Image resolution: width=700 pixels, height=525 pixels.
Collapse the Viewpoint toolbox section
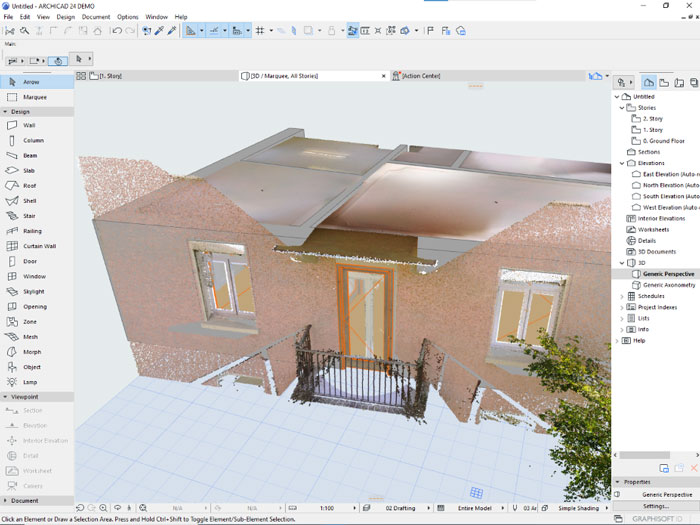click(x=5, y=397)
